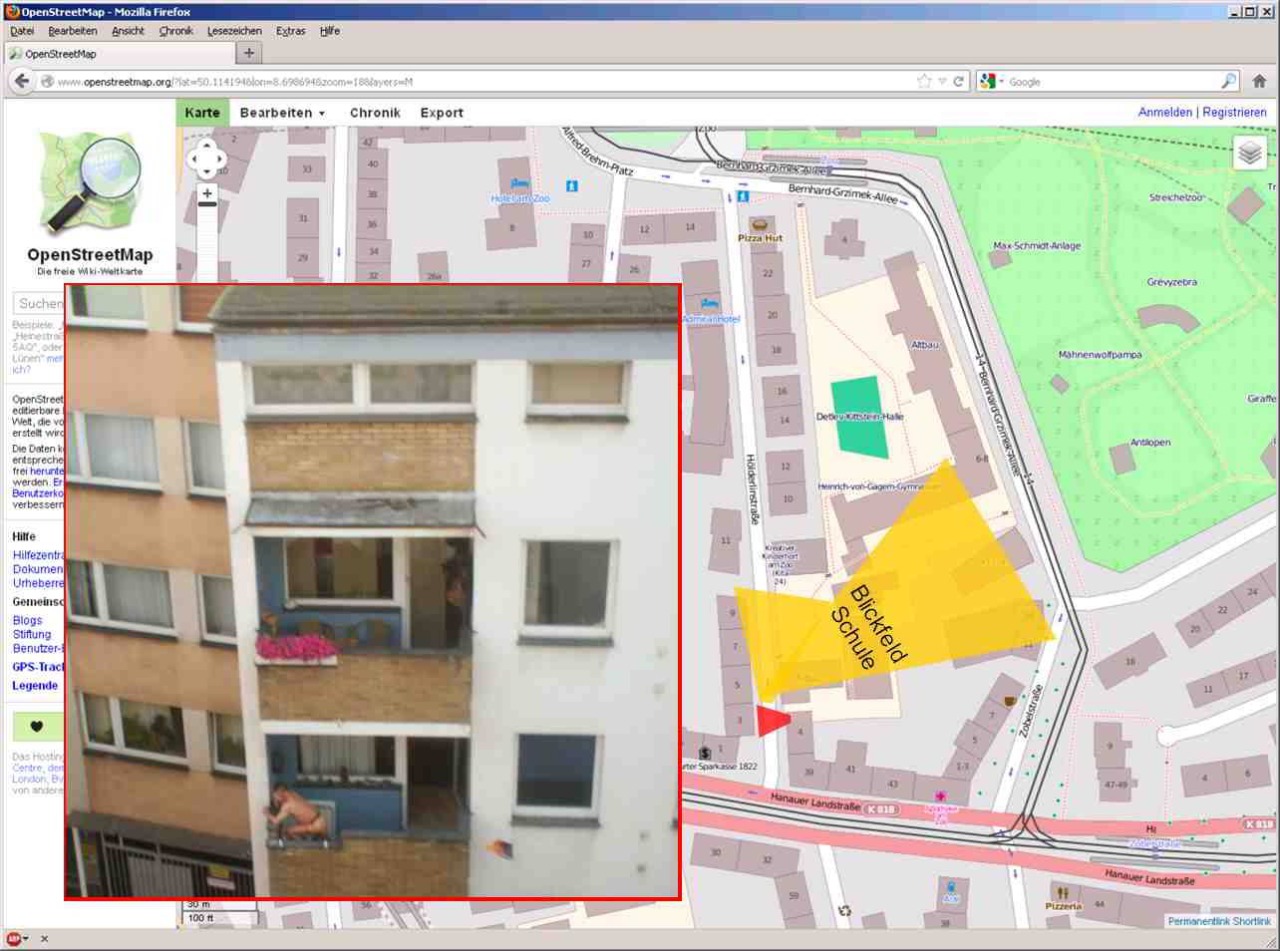Switch to the Export tab
The image size is (1280, 951).
point(441,113)
